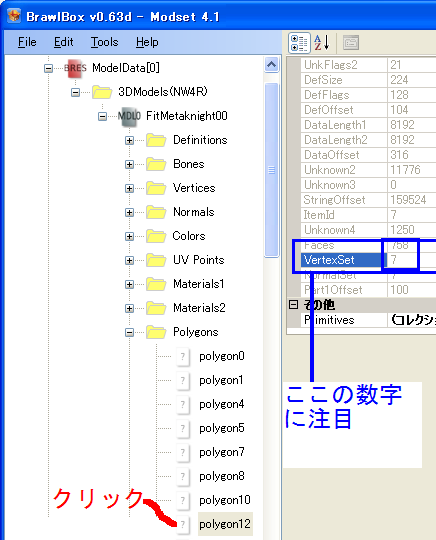436x540 pixels.
Task: Click the UnkFlags2 property label
Action: [x=331, y=65]
